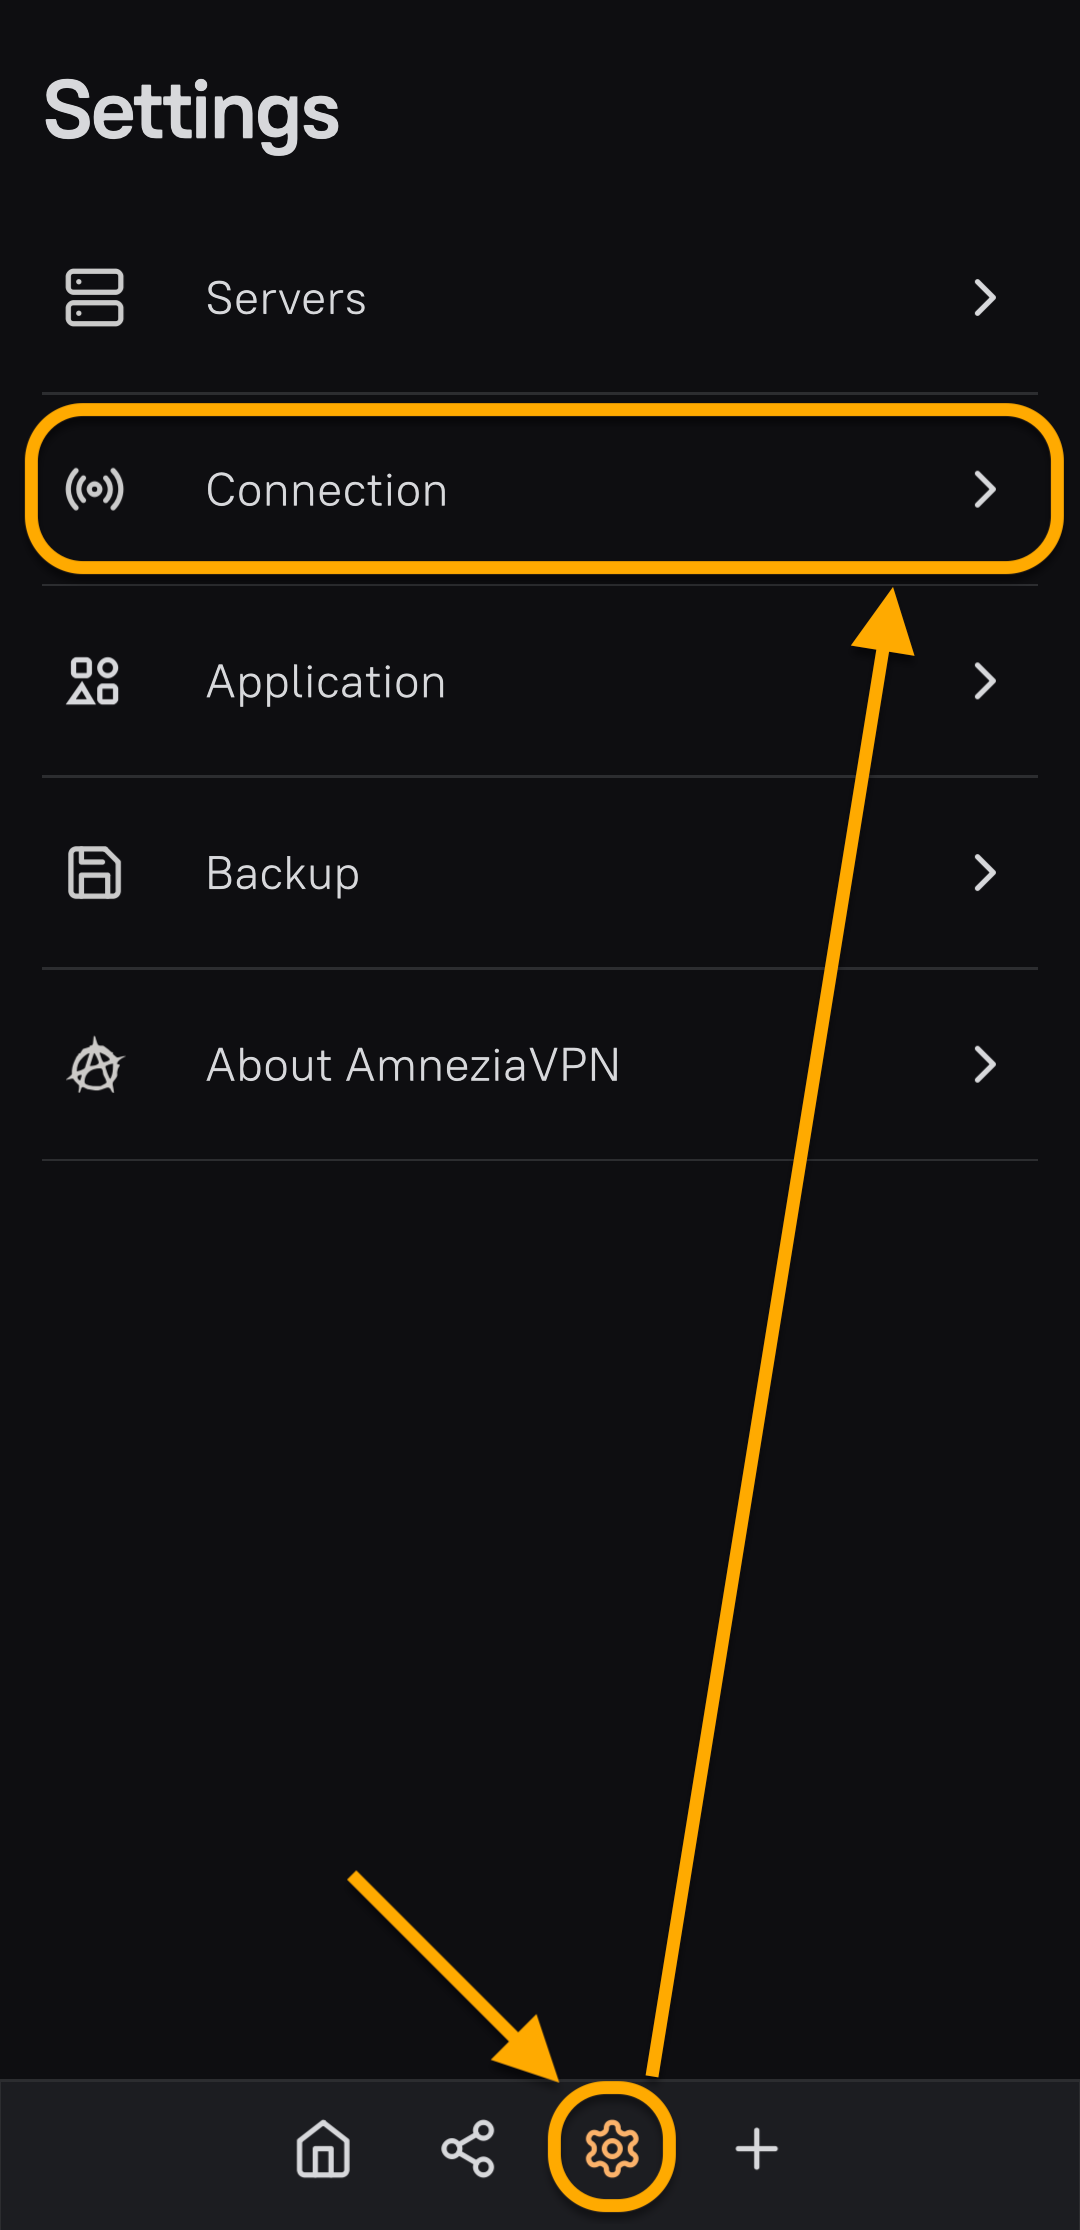Open the Share tab icon
1080x2230 pixels.
click(x=468, y=2148)
